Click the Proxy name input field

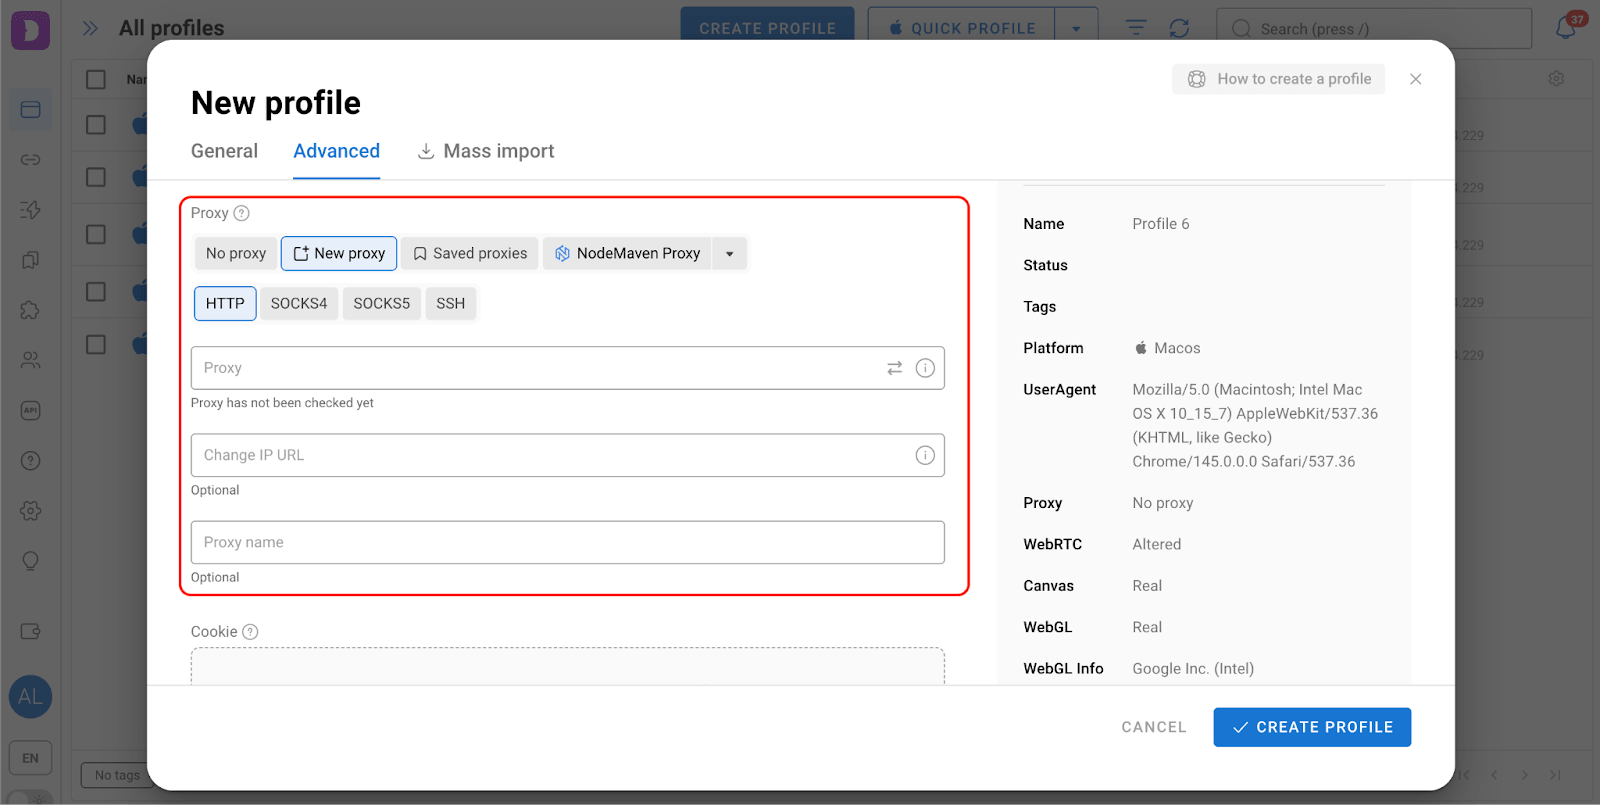pos(567,542)
